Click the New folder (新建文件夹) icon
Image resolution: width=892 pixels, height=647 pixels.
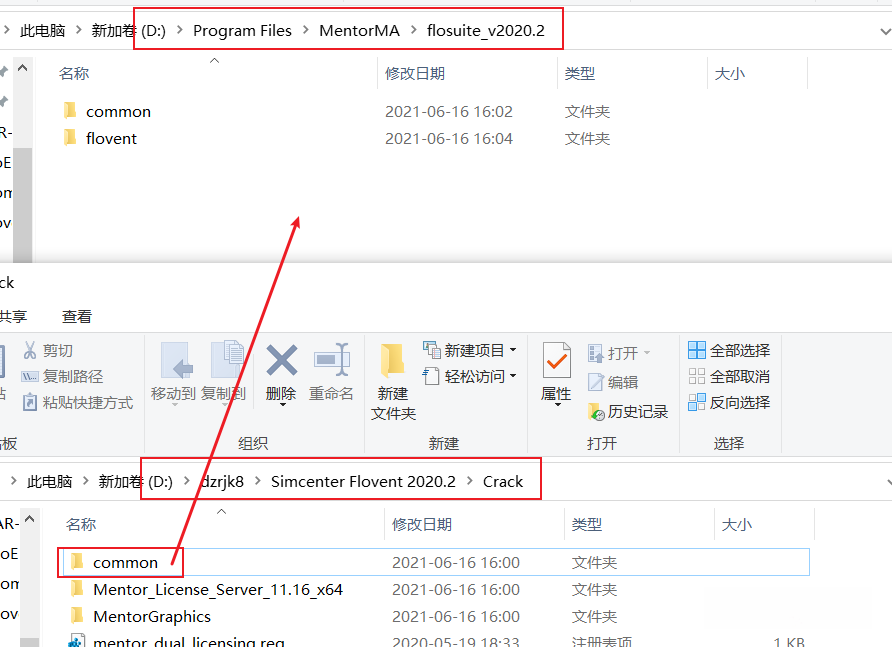[393, 361]
